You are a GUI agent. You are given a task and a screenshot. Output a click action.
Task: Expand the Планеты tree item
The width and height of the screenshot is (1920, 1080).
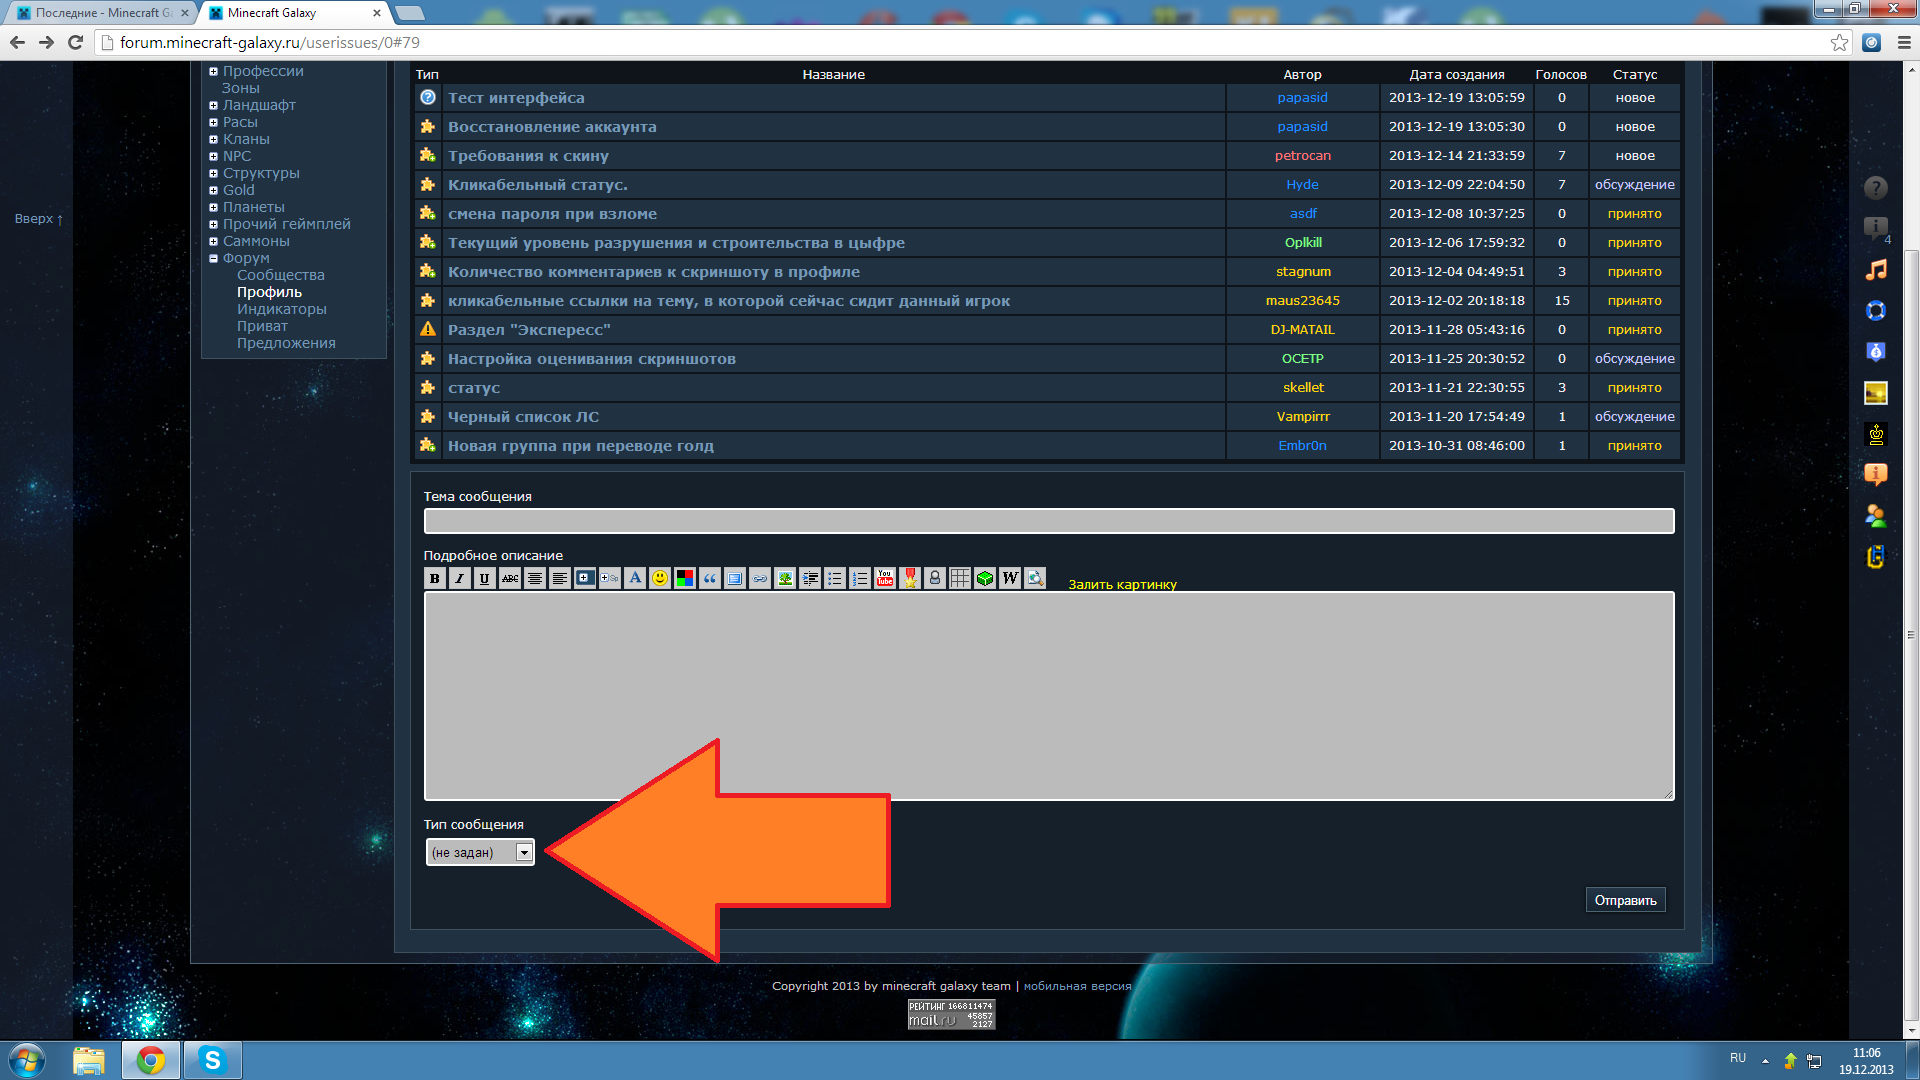pos(213,207)
